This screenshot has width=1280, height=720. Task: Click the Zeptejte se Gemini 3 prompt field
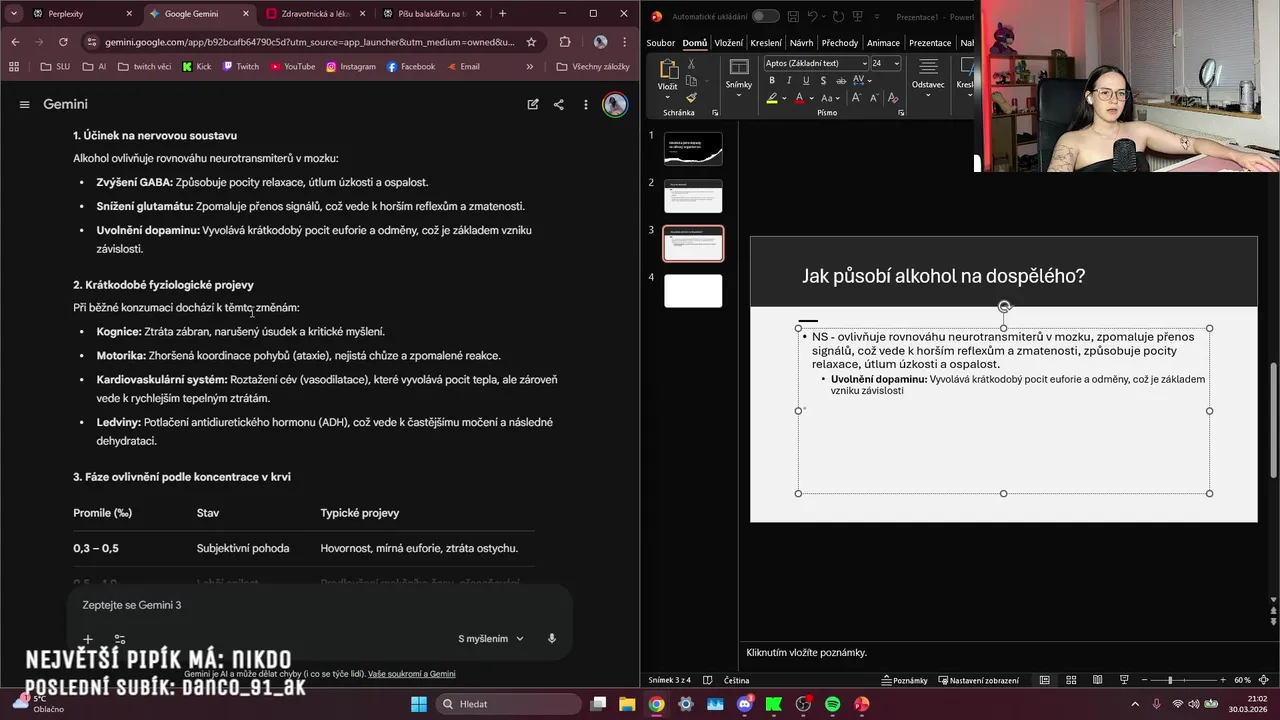[320, 605]
